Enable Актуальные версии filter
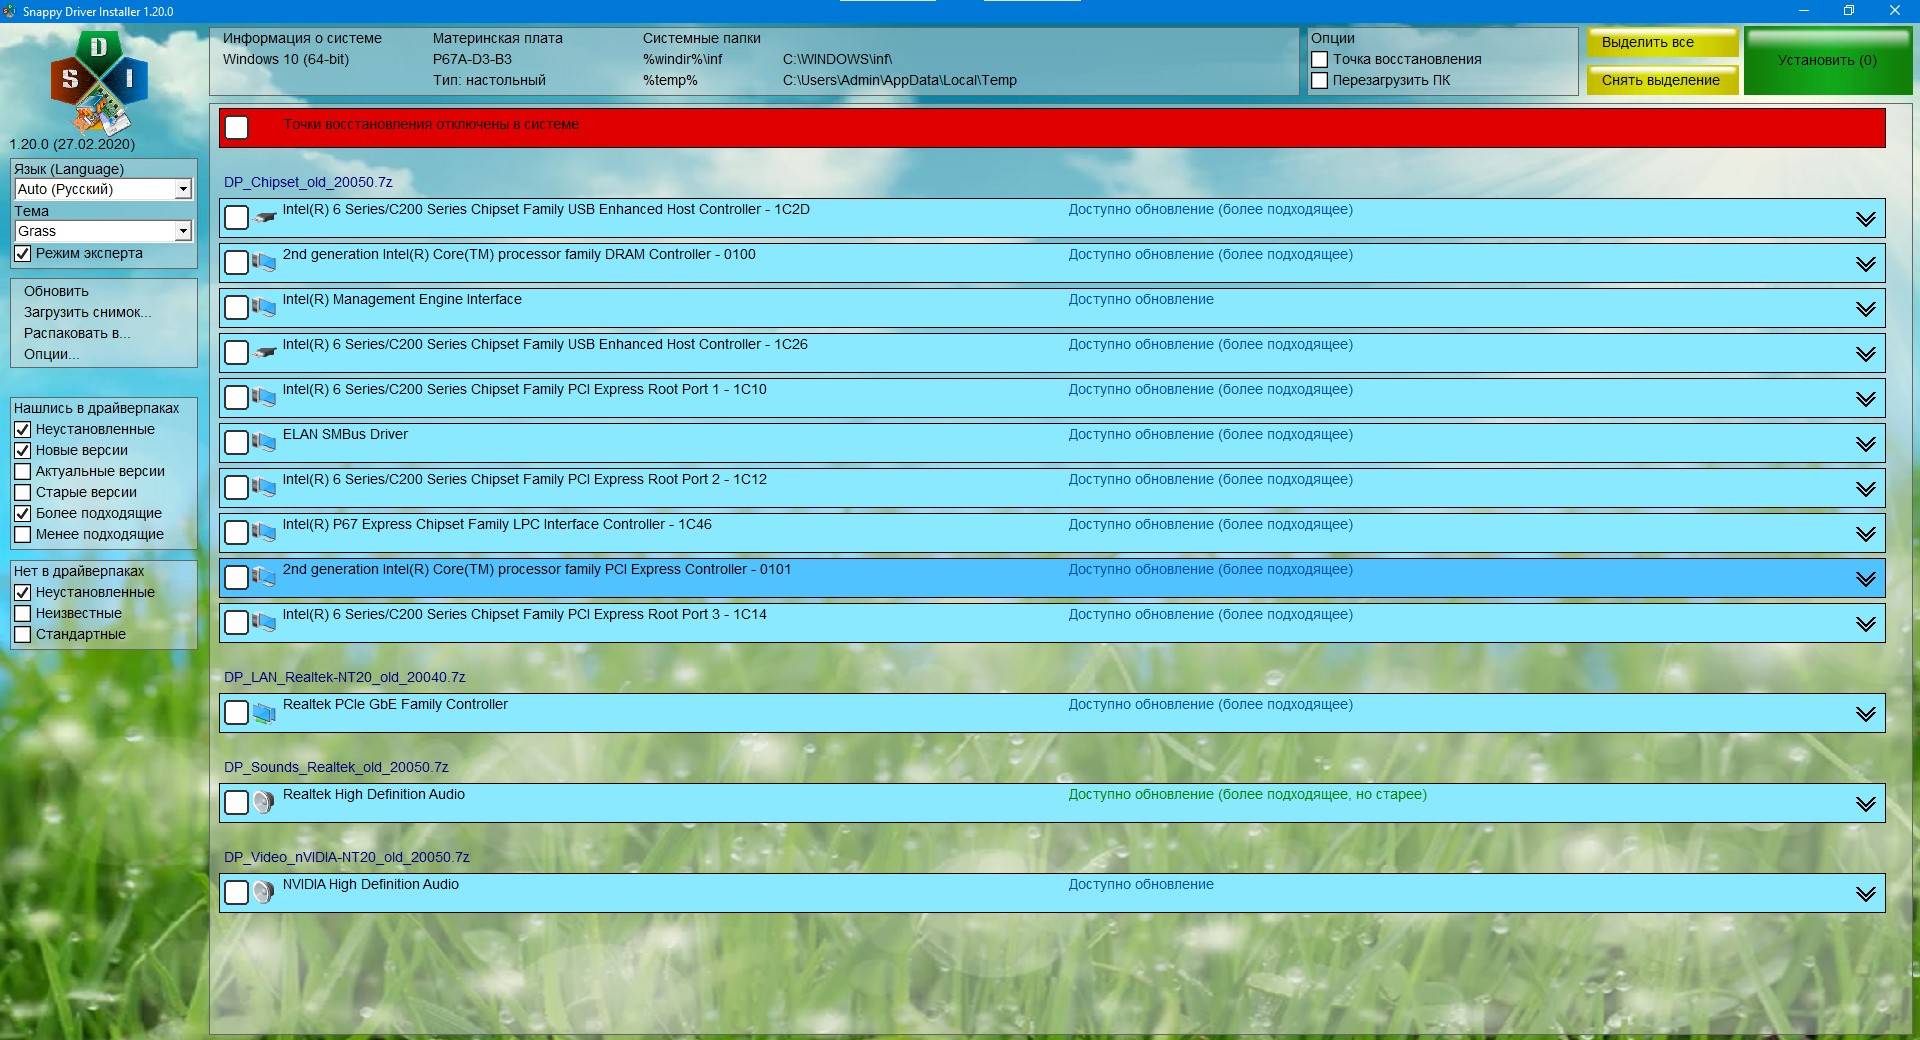1920x1040 pixels. pyautogui.click(x=23, y=471)
